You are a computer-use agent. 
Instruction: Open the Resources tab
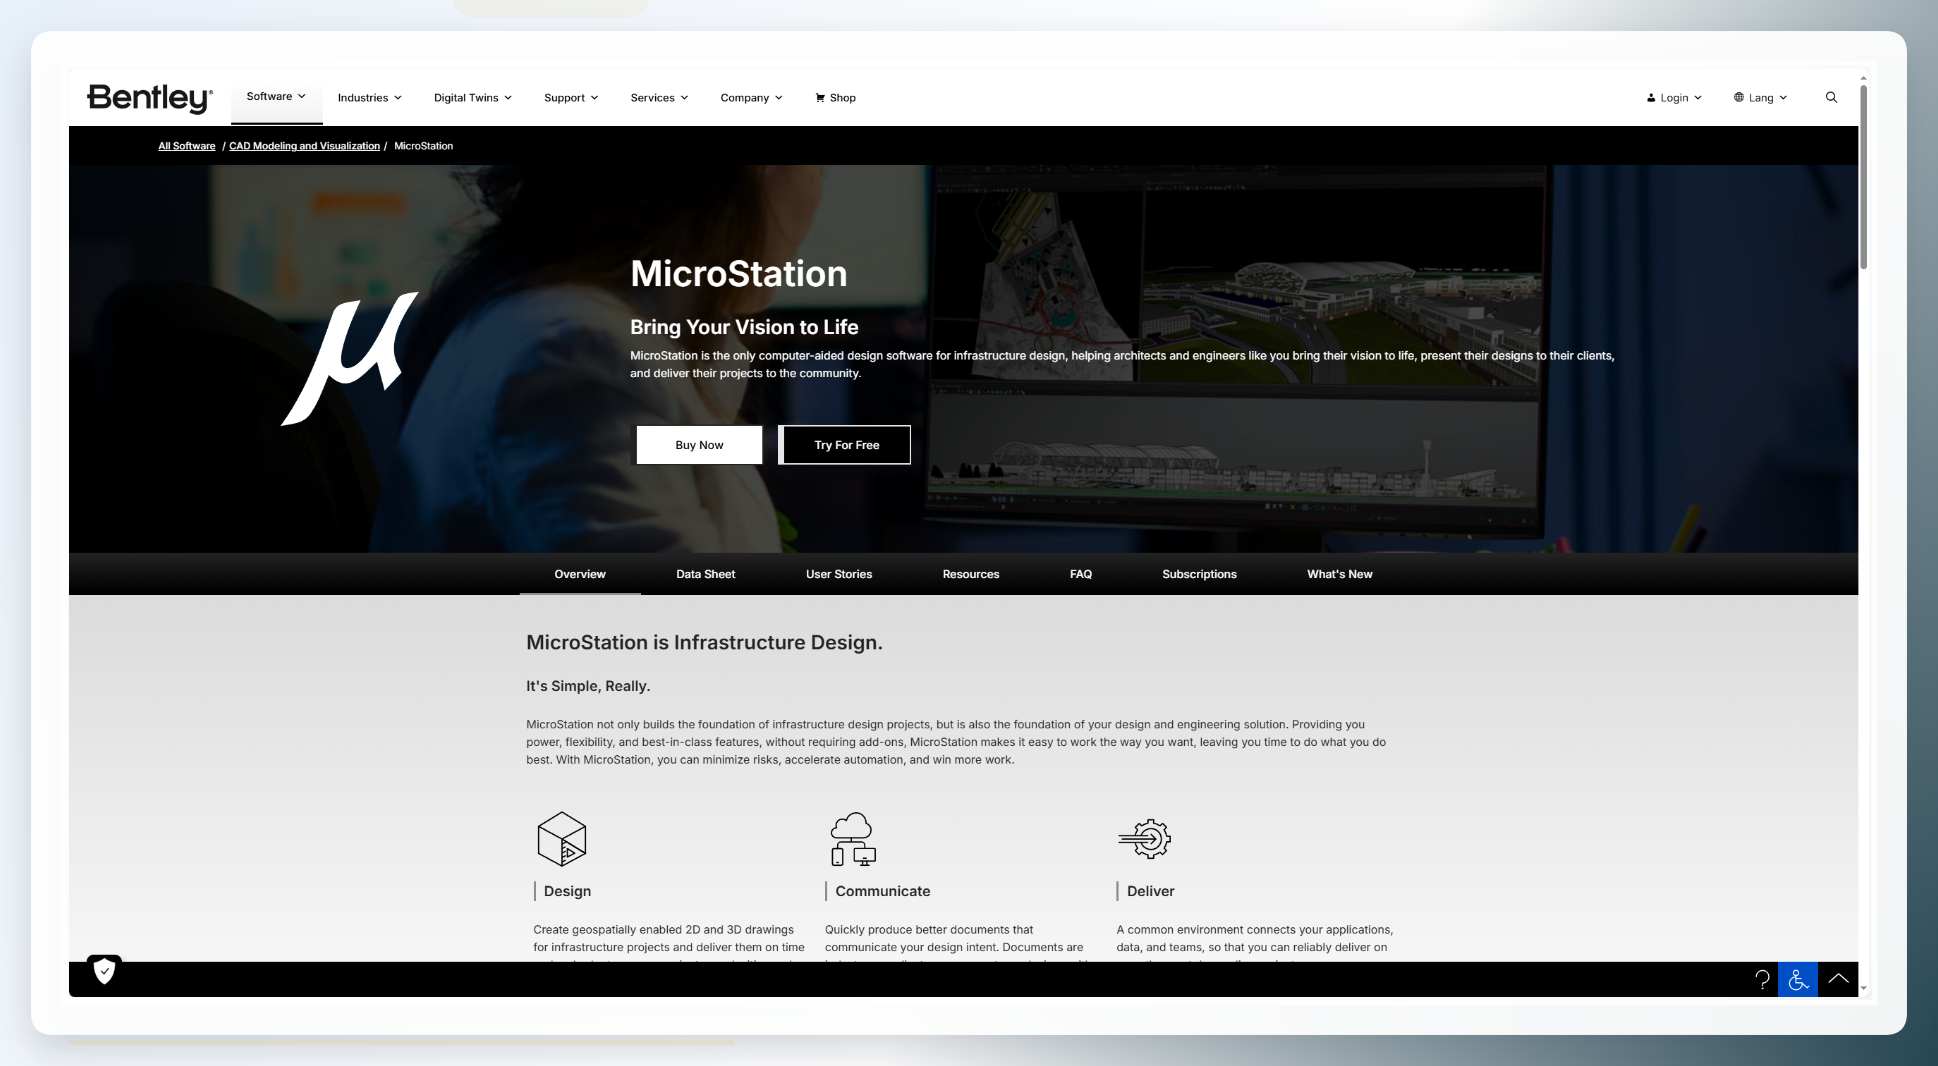pyautogui.click(x=971, y=574)
